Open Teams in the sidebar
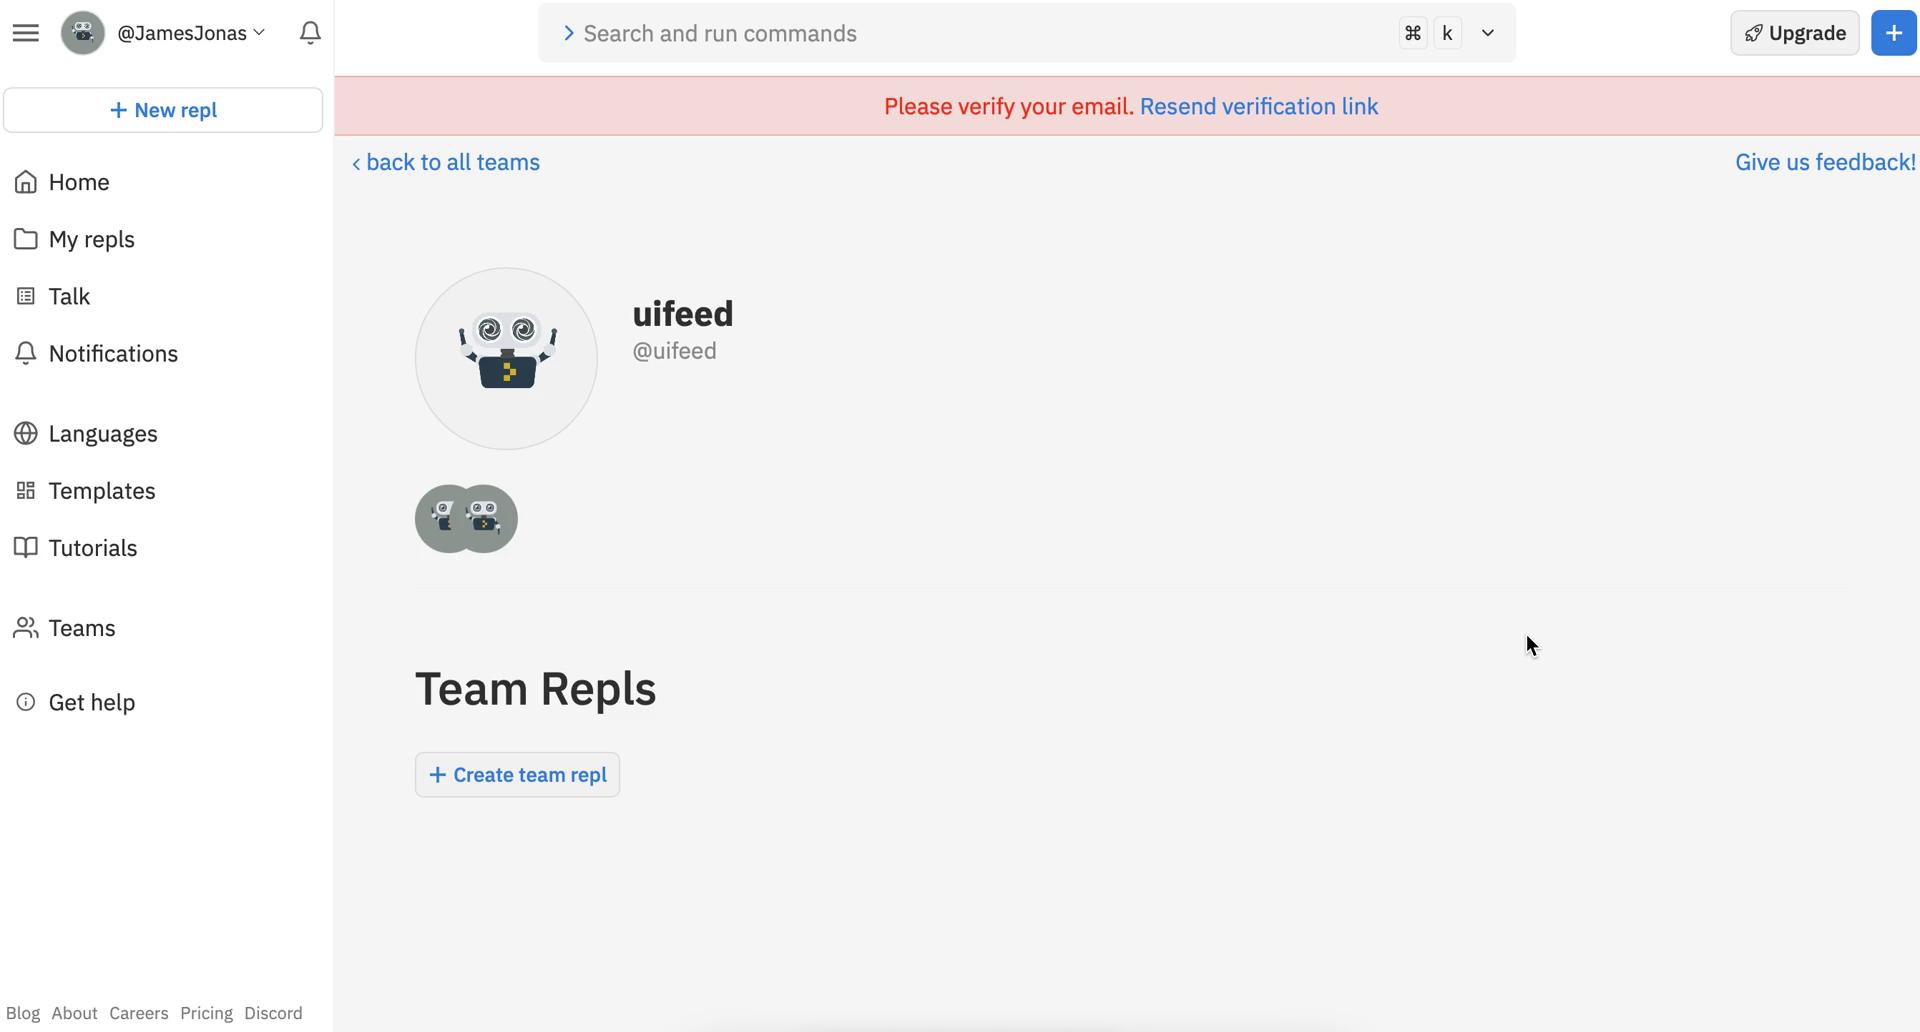 82,628
